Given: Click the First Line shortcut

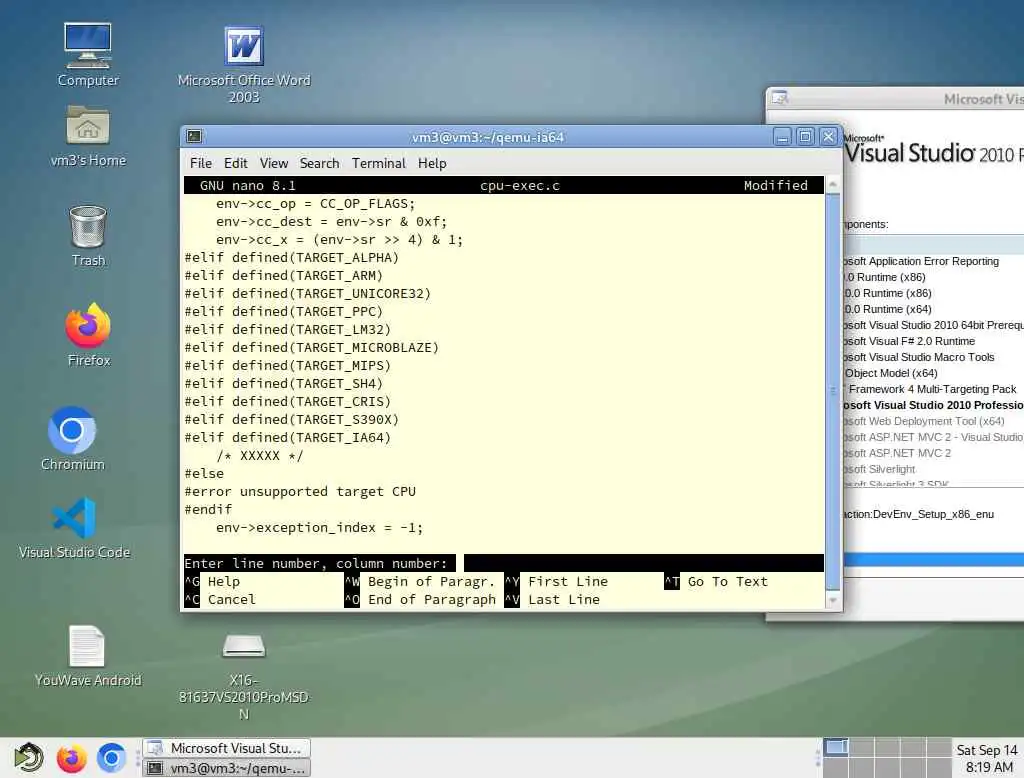Looking at the screenshot, I should (x=556, y=581).
